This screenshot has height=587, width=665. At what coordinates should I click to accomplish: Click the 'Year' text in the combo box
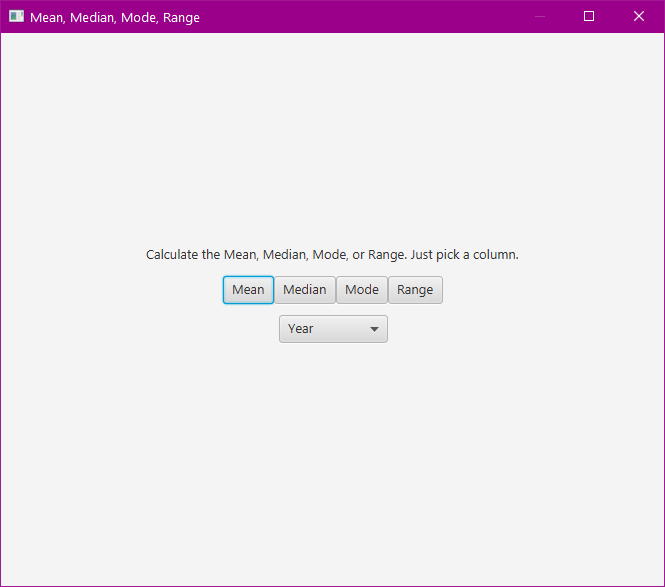[301, 329]
